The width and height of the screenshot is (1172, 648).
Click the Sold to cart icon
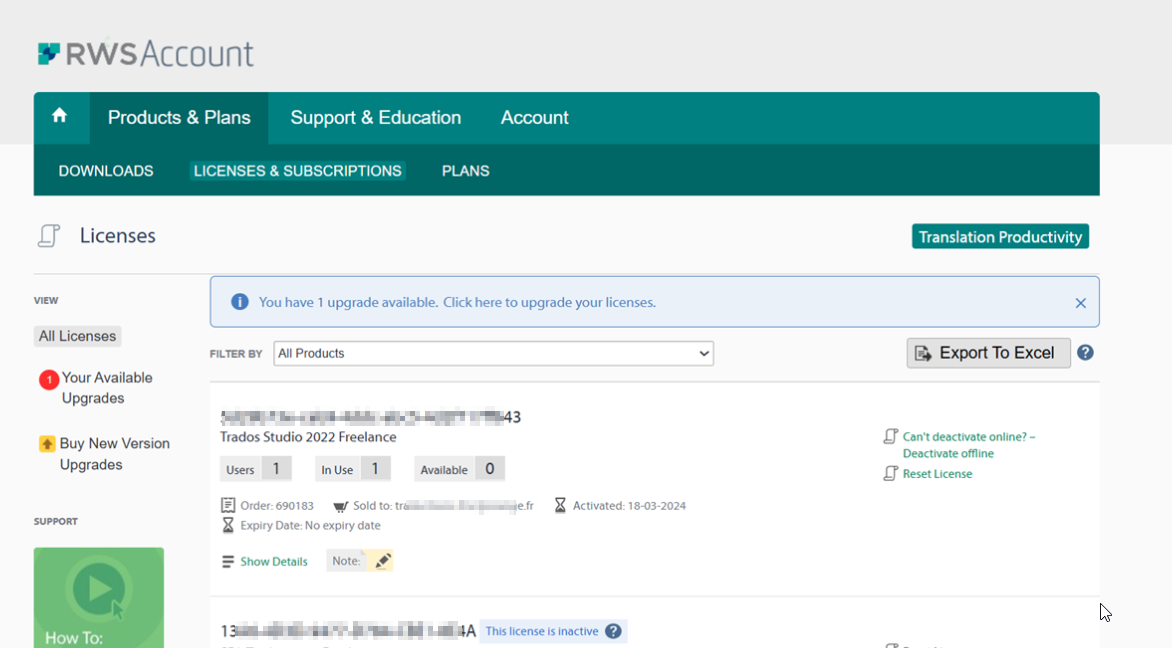pyautogui.click(x=340, y=507)
